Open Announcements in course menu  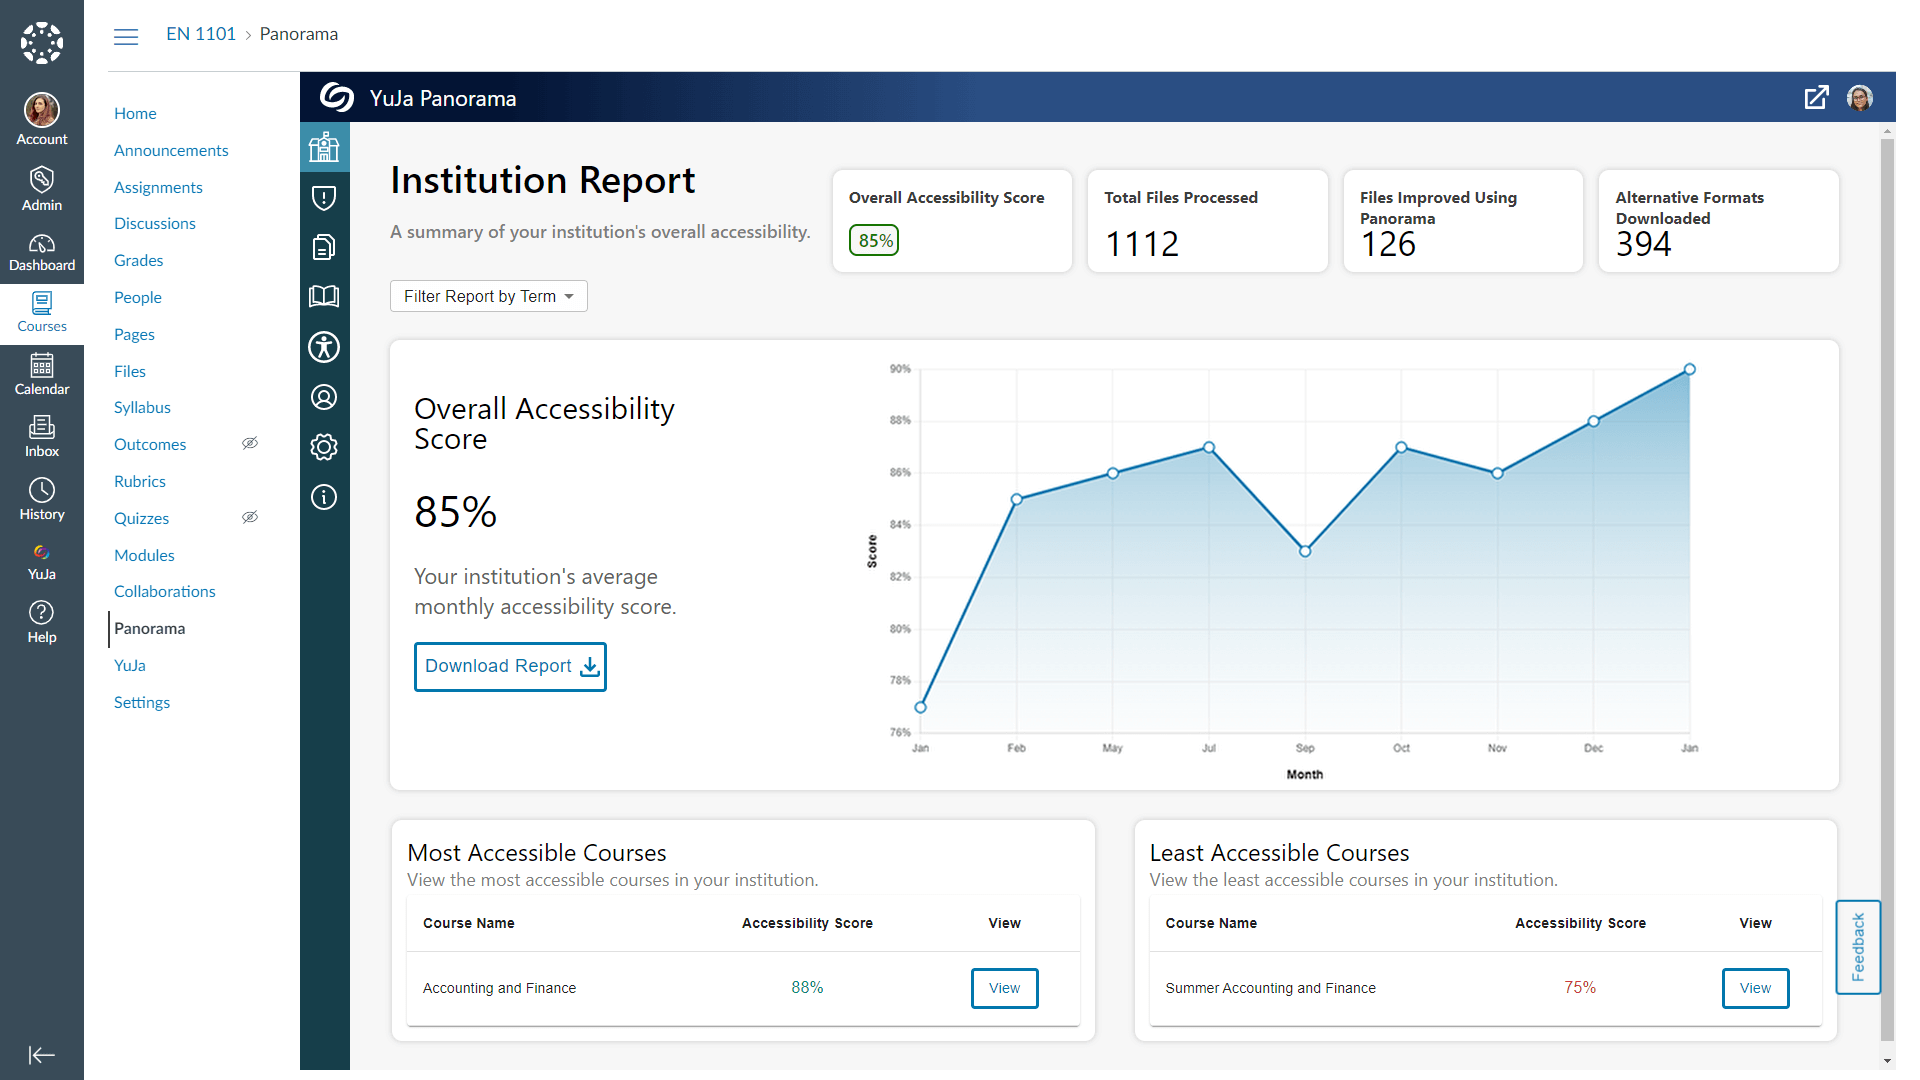coord(171,150)
